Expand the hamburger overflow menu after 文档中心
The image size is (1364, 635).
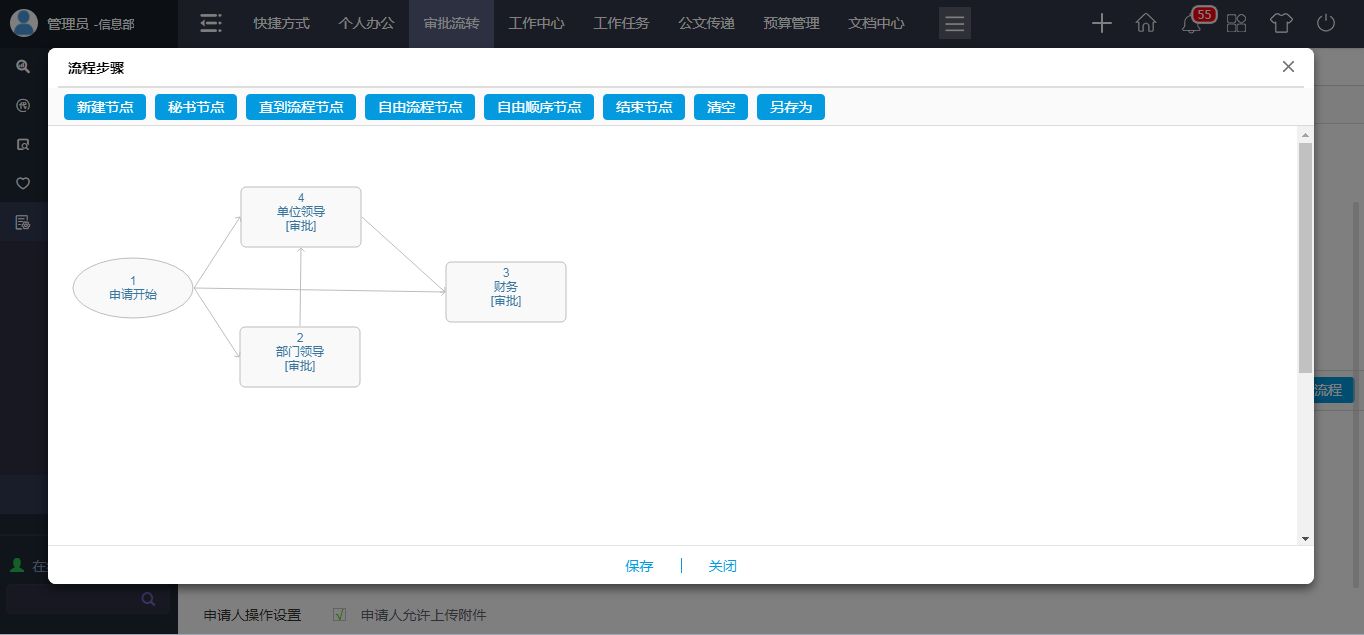pos(954,24)
